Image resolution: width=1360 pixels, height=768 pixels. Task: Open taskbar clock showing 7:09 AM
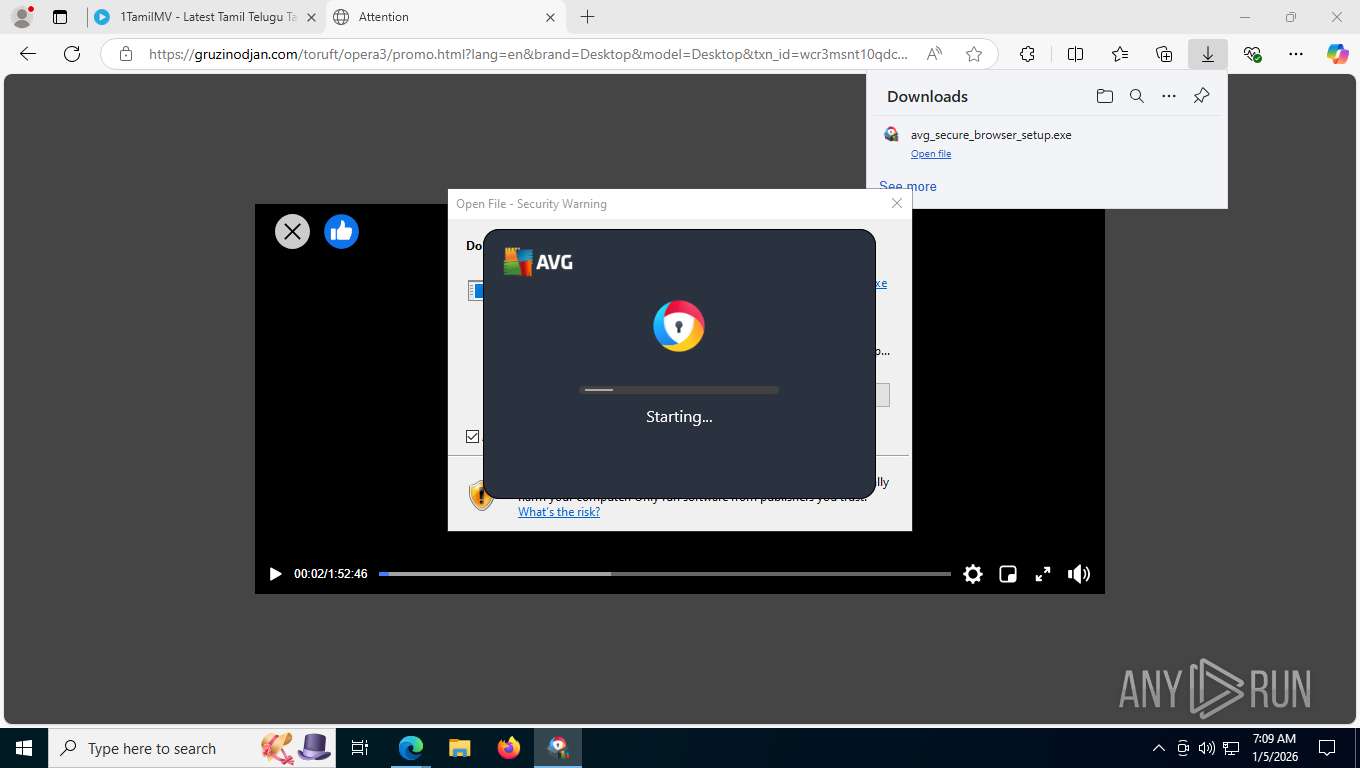click(x=1274, y=748)
